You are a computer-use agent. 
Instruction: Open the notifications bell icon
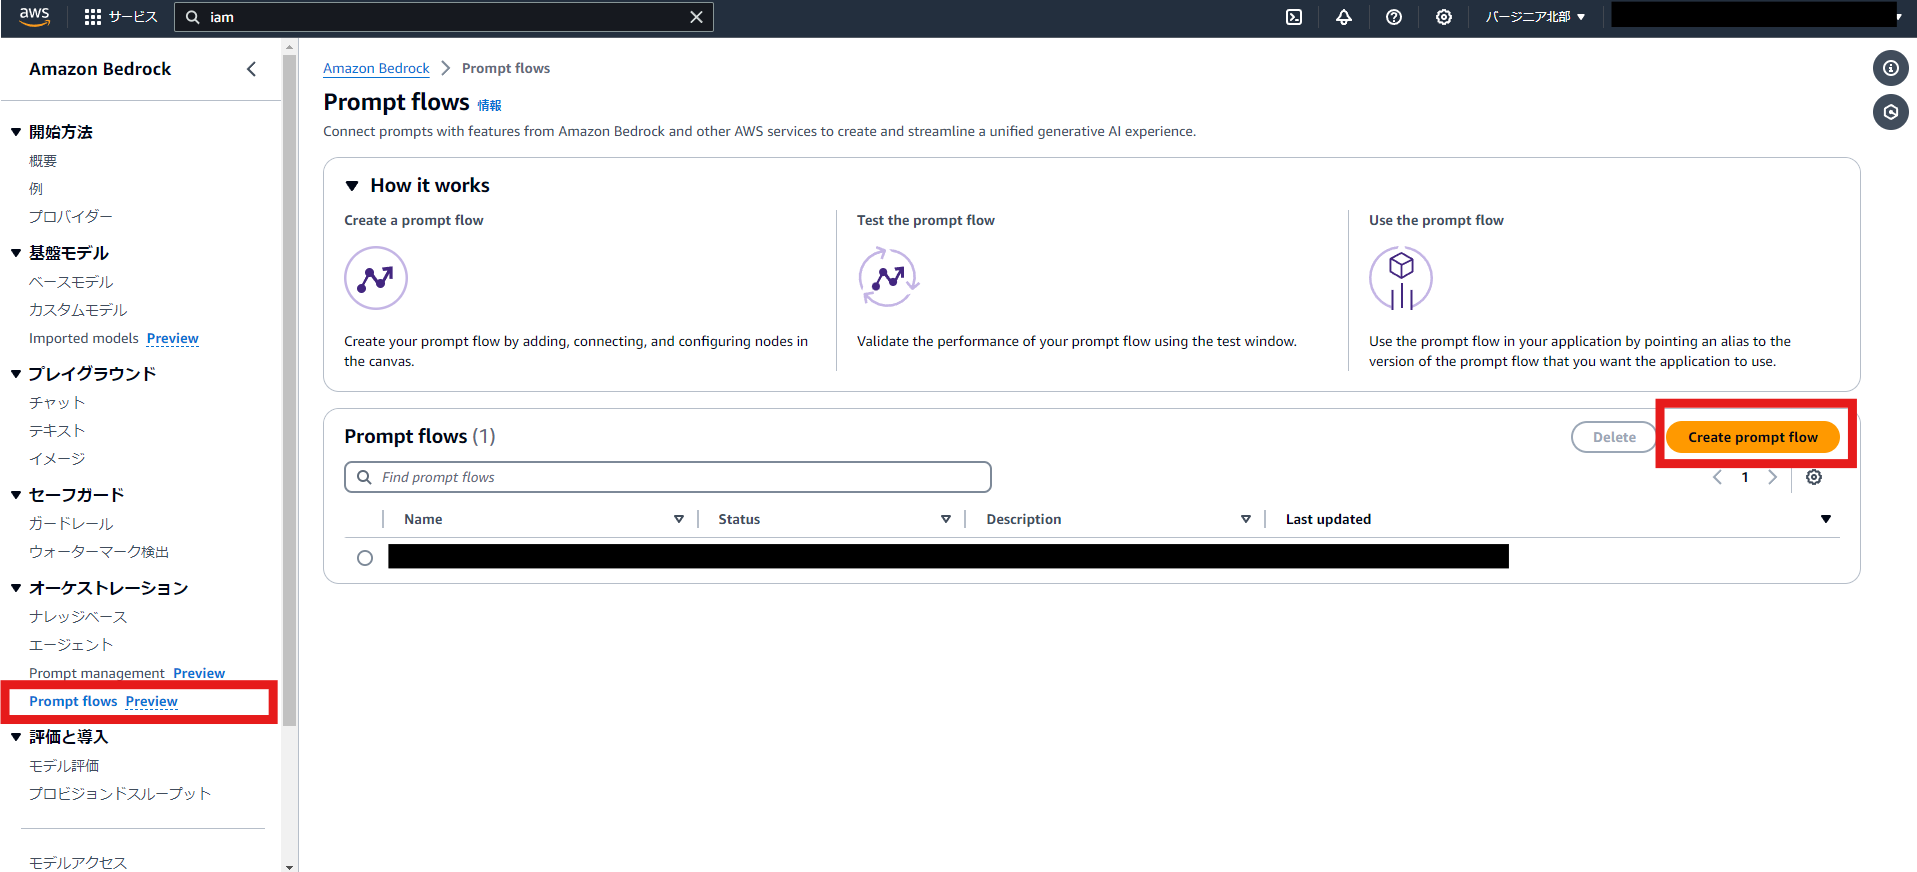coord(1343,17)
